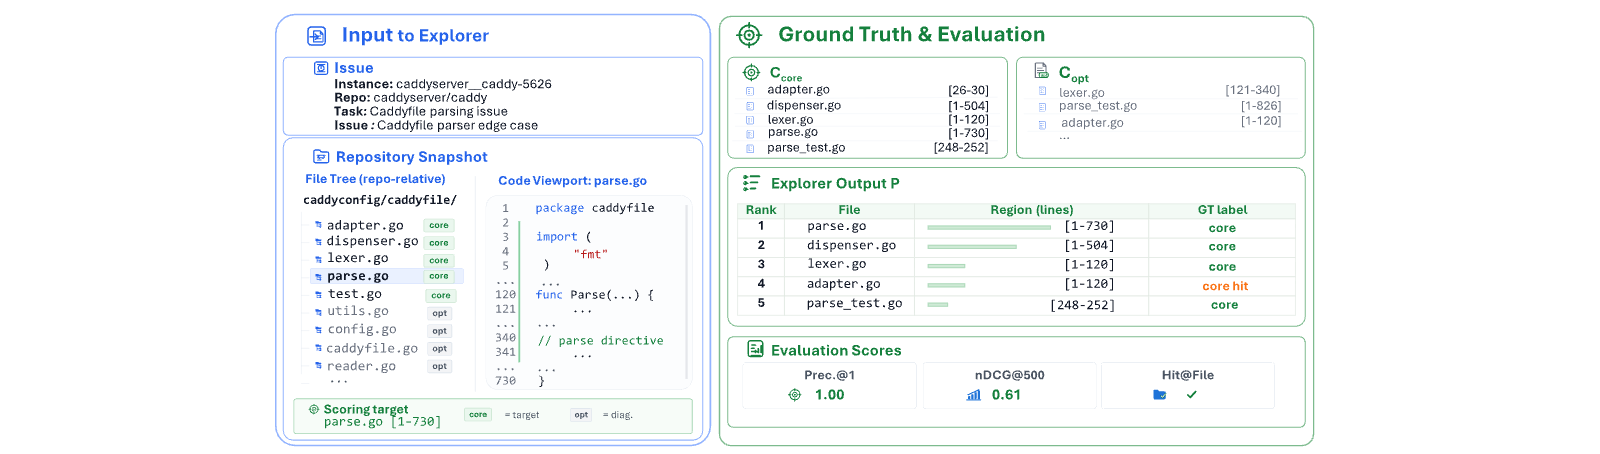Click the Repo: caddyserver/caddy line
Image resolution: width=1600 pixels, height=454 pixels.
411,98
